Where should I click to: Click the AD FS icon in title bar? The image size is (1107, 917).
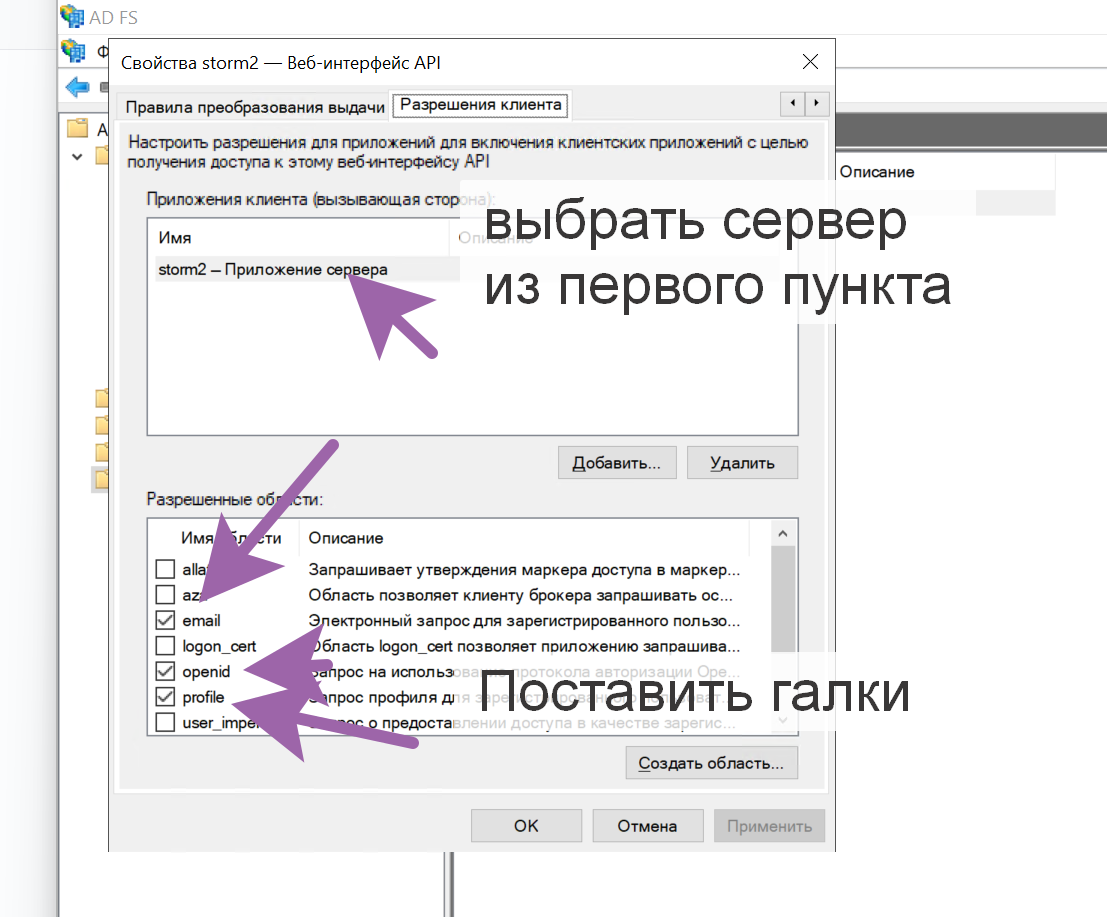coord(73,15)
